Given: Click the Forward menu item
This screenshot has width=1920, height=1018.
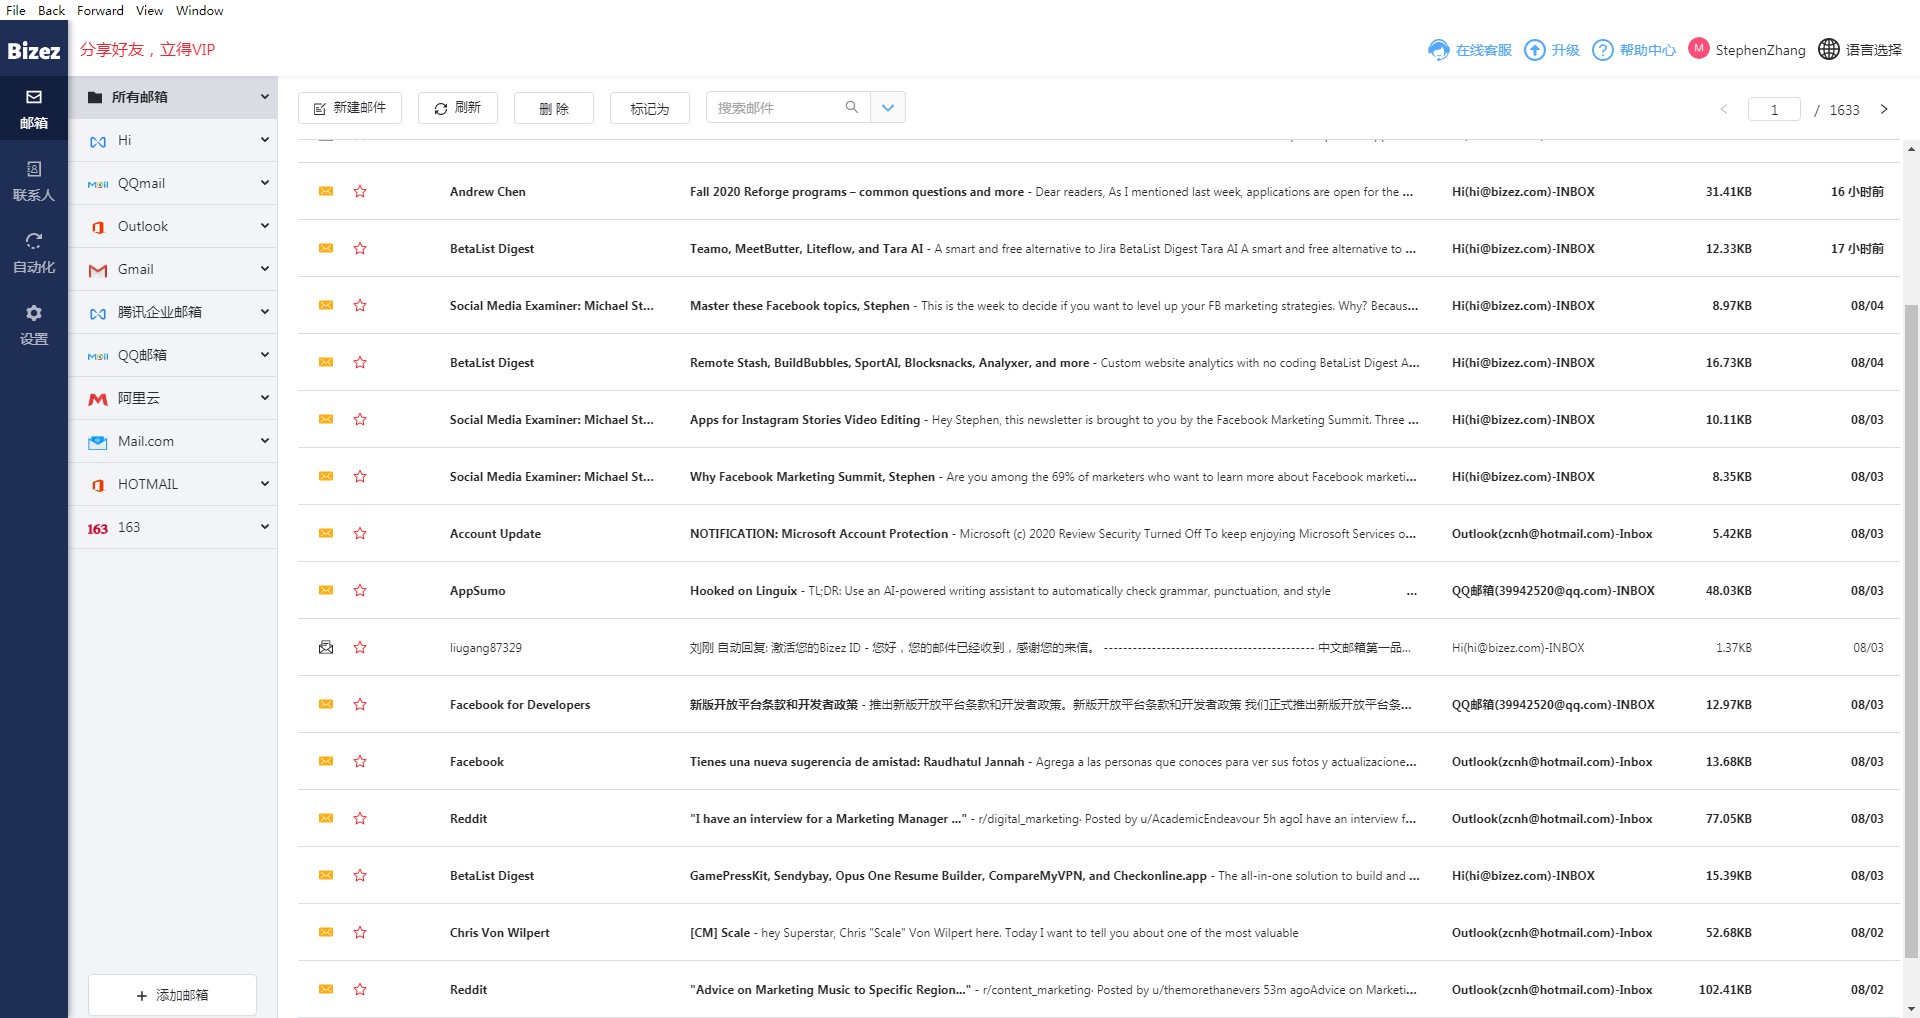Looking at the screenshot, I should click(x=100, y=10).
